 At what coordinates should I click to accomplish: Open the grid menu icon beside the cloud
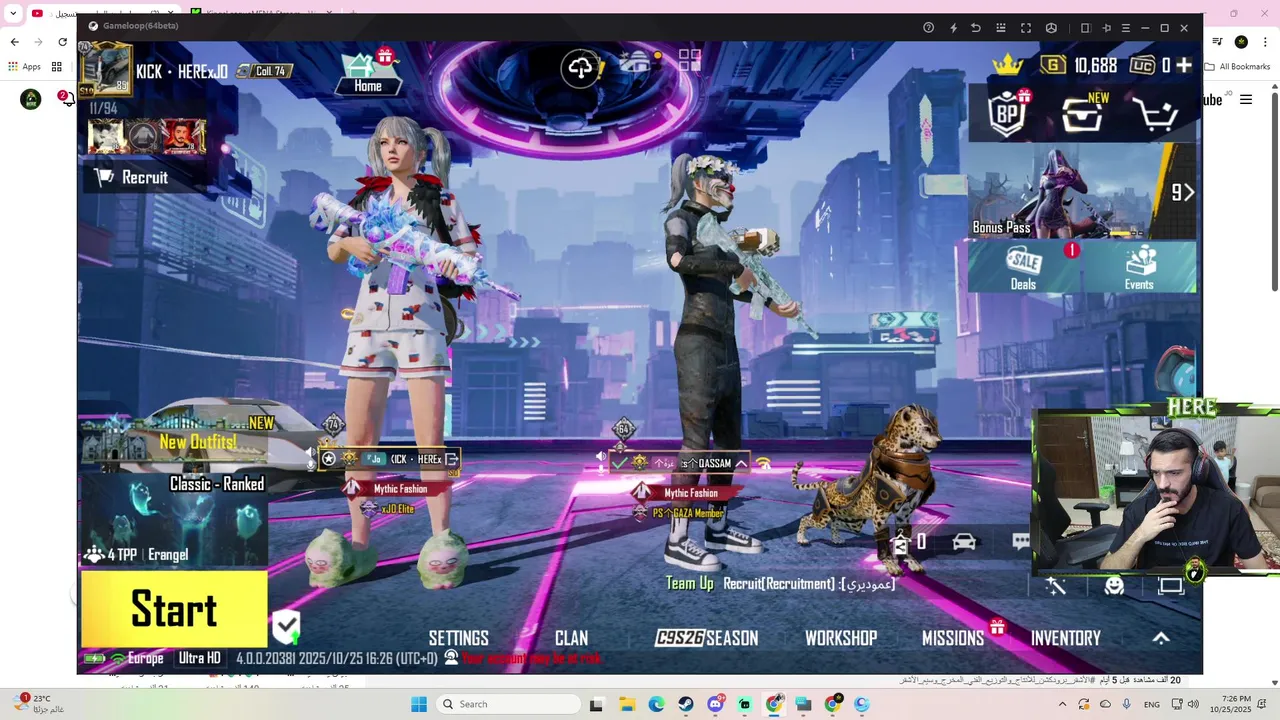(690, 60)
